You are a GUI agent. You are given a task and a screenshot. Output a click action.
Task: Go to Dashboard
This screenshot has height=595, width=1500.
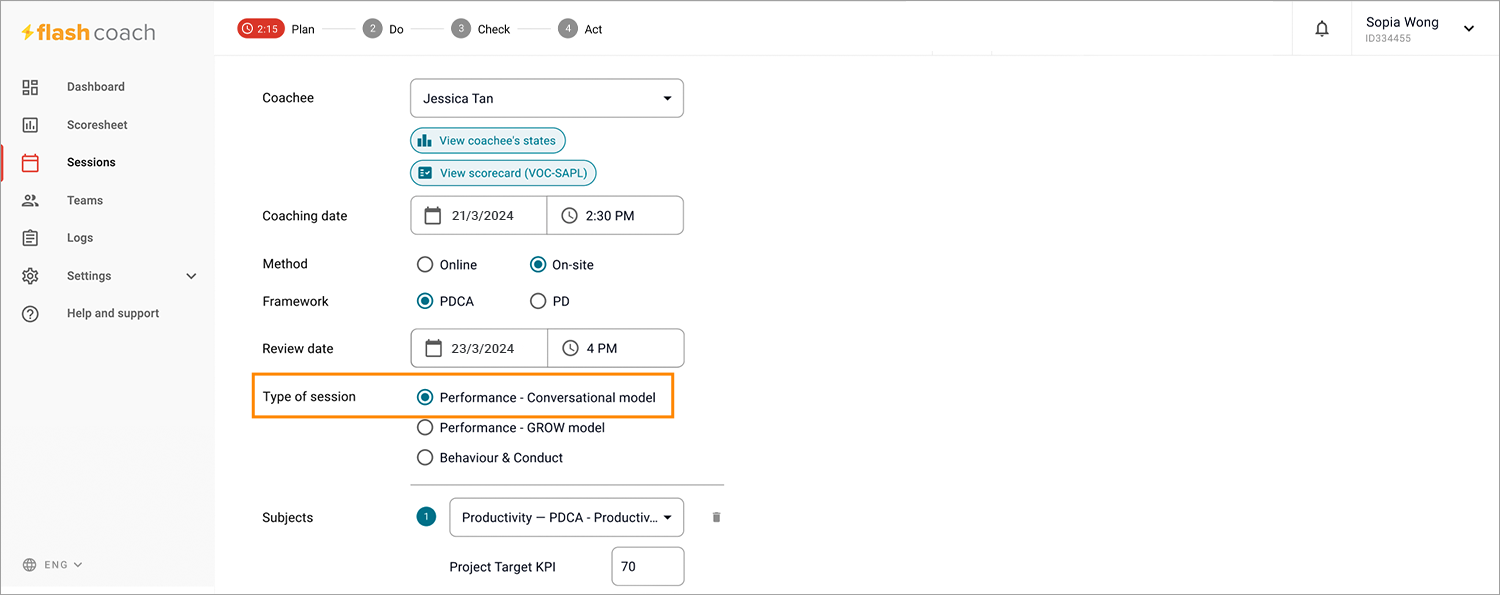coord(96,87)
